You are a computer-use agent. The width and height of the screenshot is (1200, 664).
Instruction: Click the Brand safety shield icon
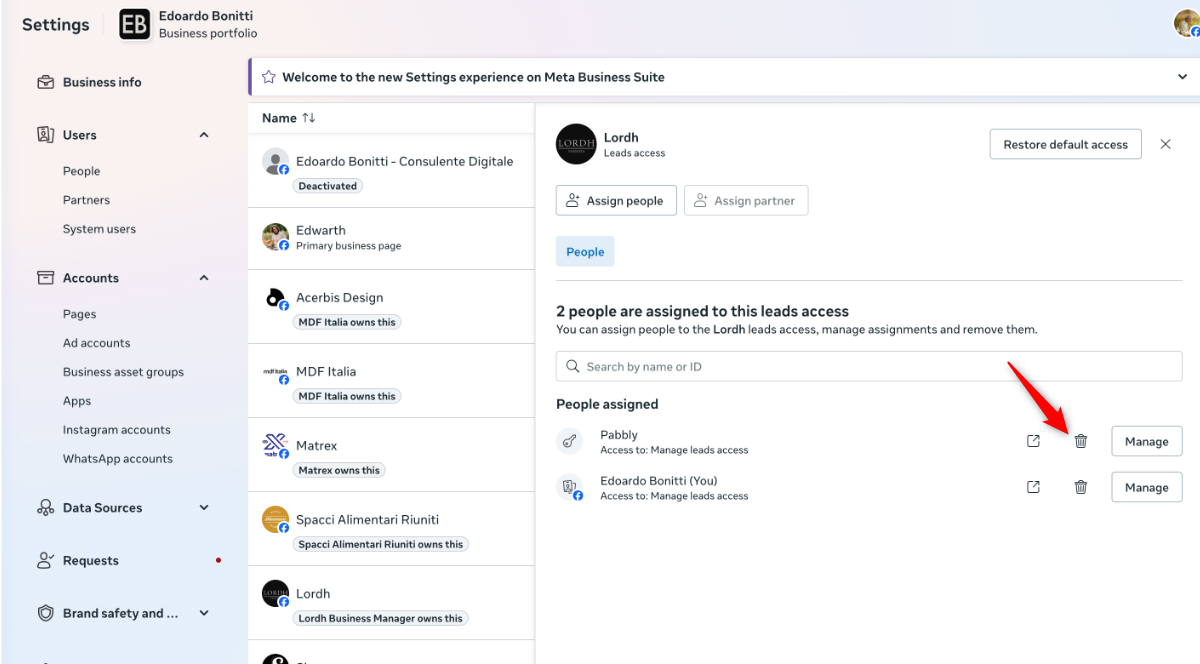tap(45, 613)
